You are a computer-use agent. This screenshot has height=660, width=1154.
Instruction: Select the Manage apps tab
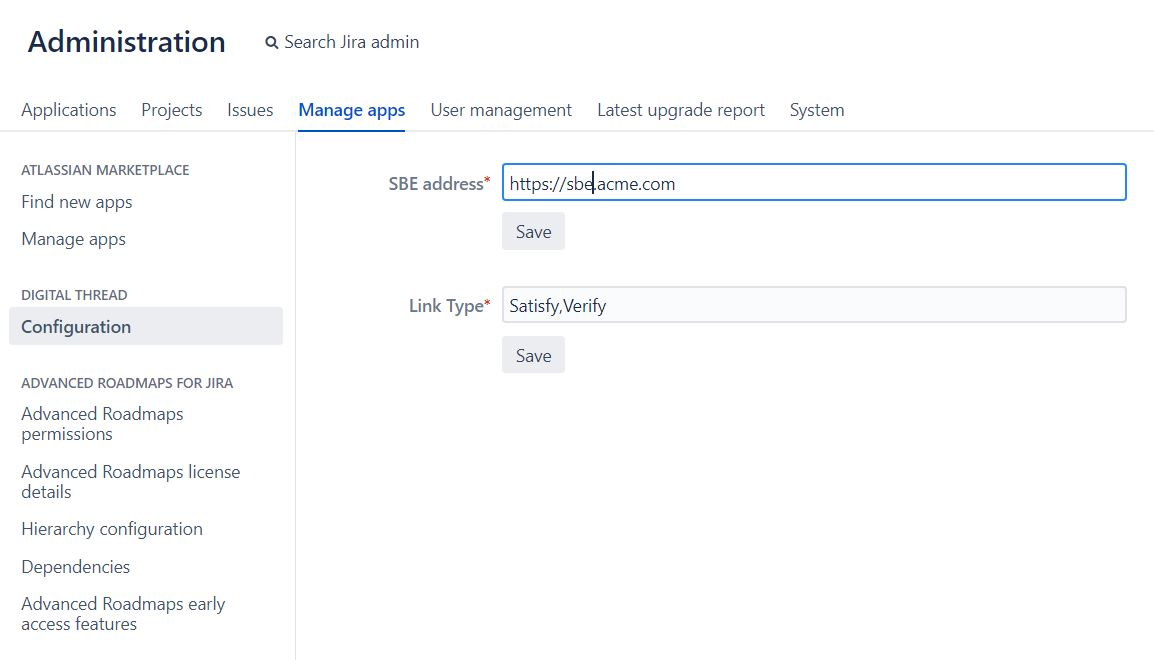pyautogui.click(x=352, y=110)
